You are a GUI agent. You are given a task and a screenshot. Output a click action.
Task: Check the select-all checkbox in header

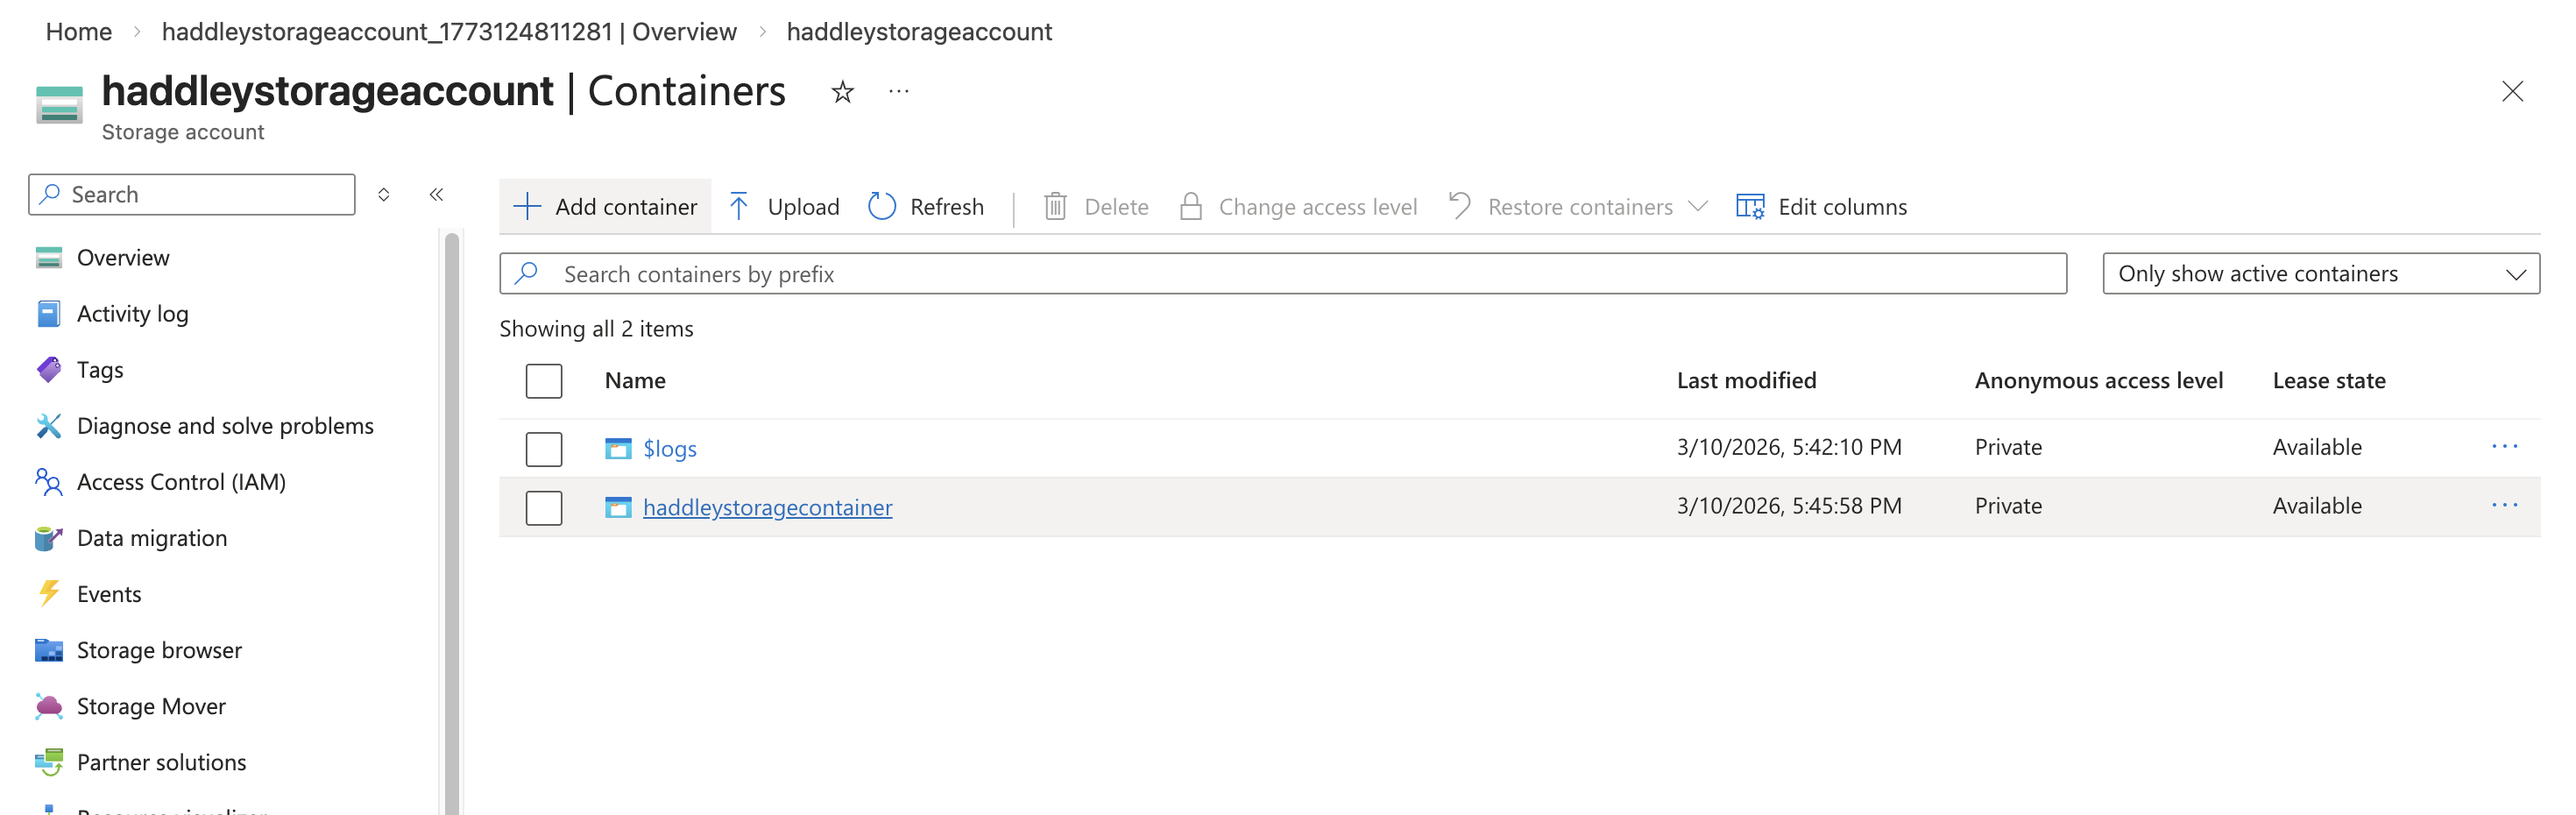pyautogui.click(x=543, y=380)
